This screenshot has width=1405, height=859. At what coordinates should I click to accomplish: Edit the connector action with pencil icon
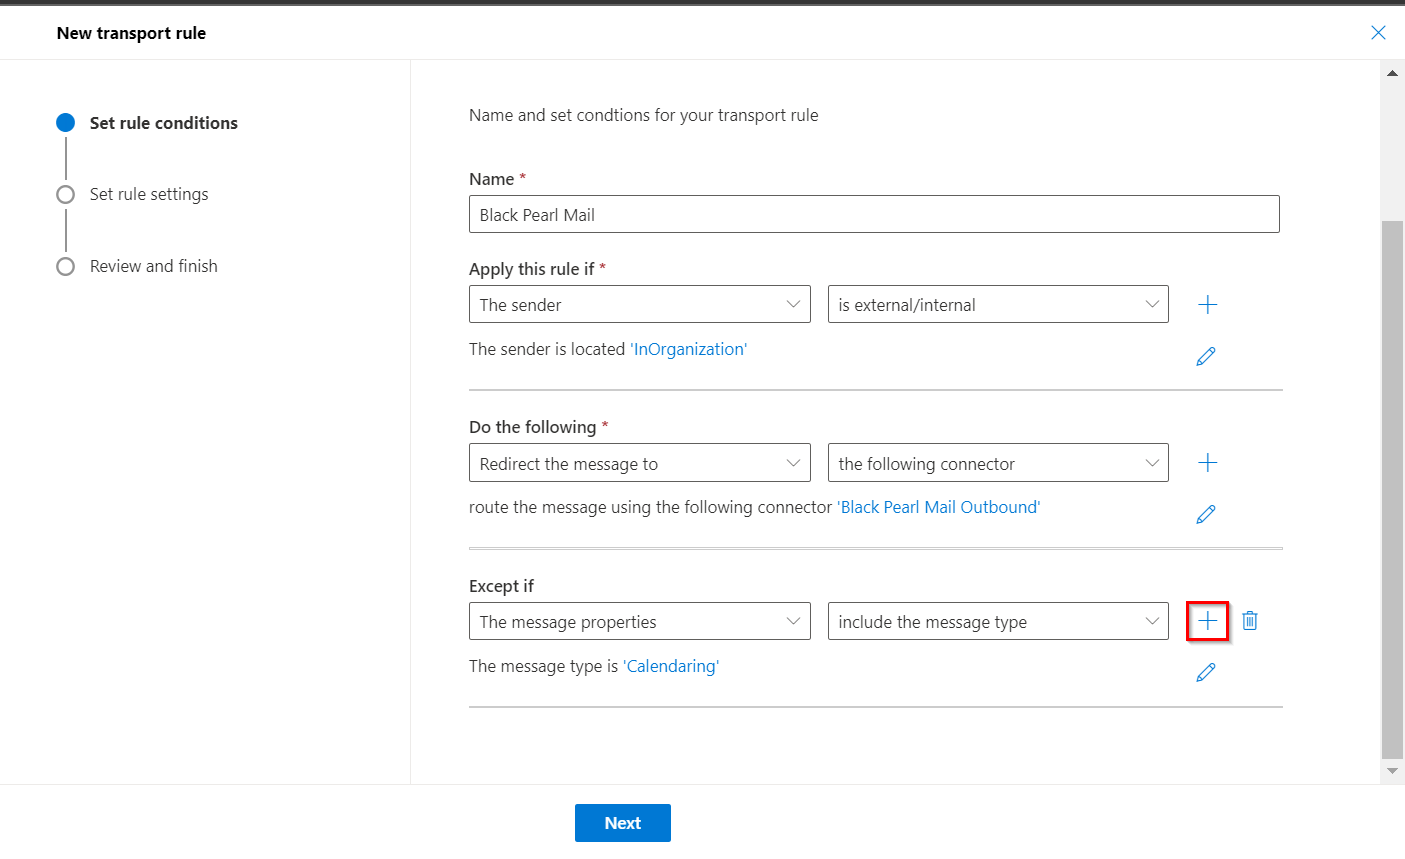[1206, 514]
